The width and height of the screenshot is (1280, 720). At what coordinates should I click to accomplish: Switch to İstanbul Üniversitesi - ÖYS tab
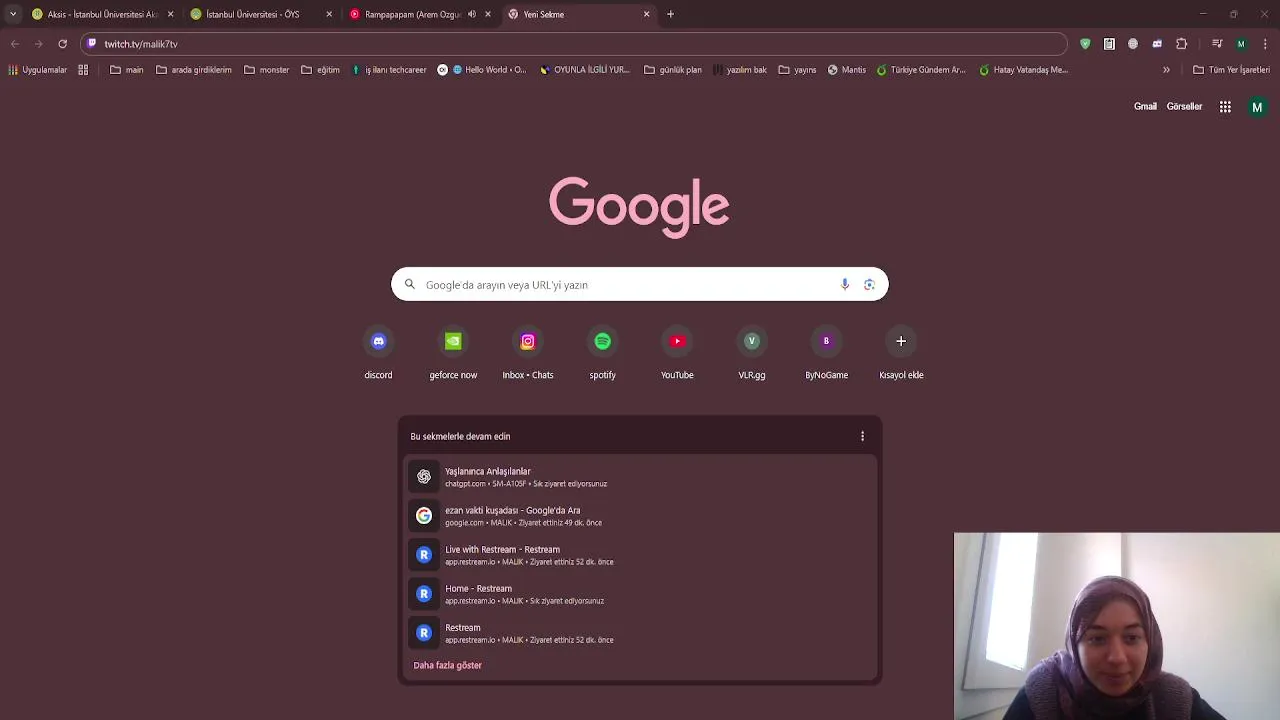coord(260,14)
